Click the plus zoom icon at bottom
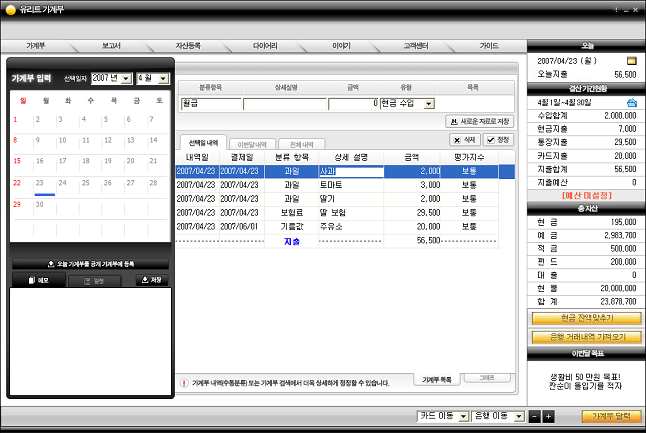 point(548,417)
